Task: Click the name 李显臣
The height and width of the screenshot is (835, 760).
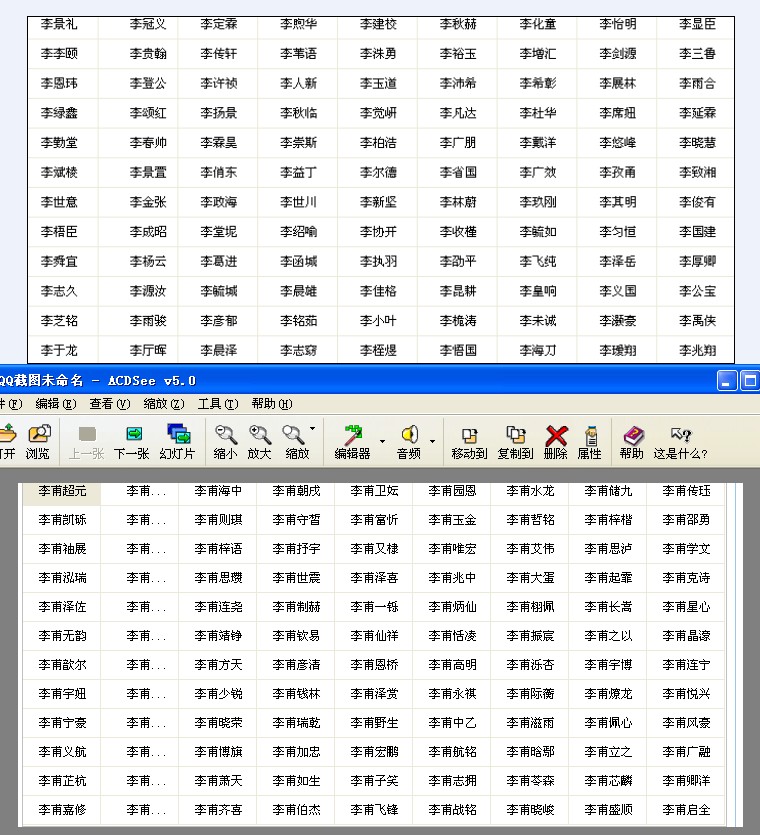Action: (697, 24)
